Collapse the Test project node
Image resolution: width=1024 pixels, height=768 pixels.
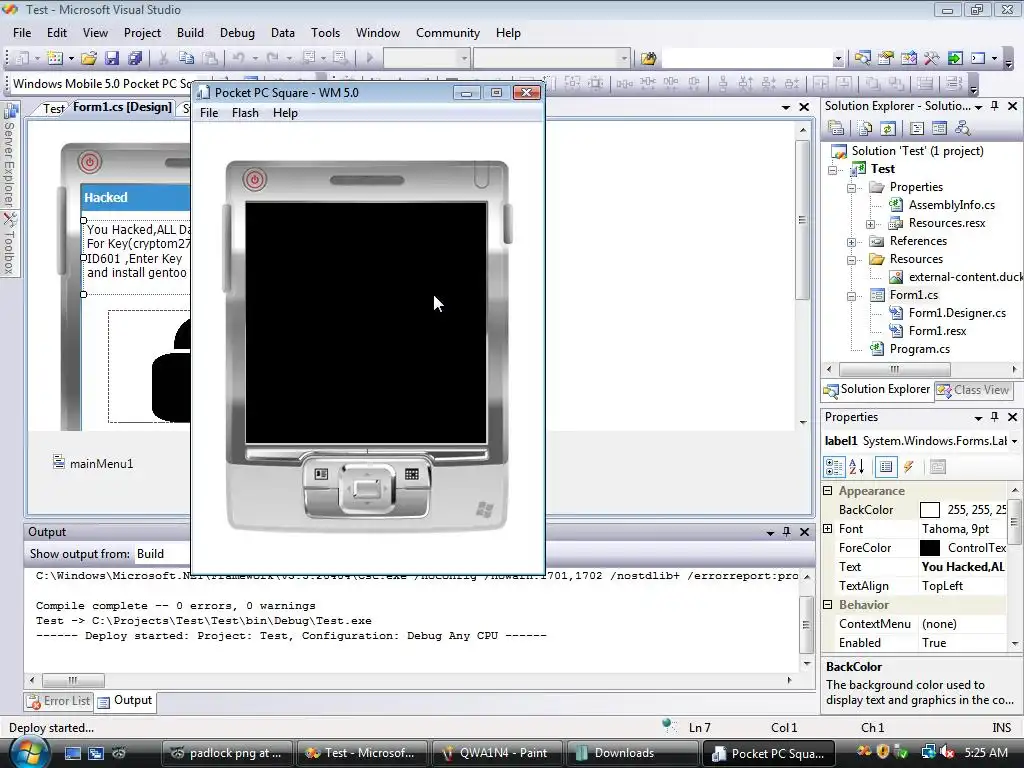(x=833, y=170)
